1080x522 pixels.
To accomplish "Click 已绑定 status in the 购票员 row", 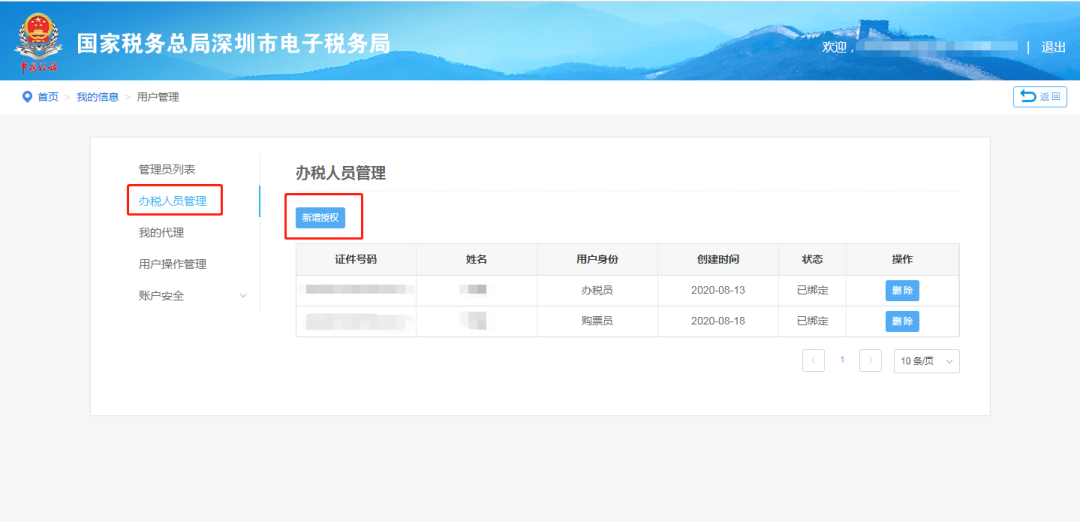I will point(813,321).
